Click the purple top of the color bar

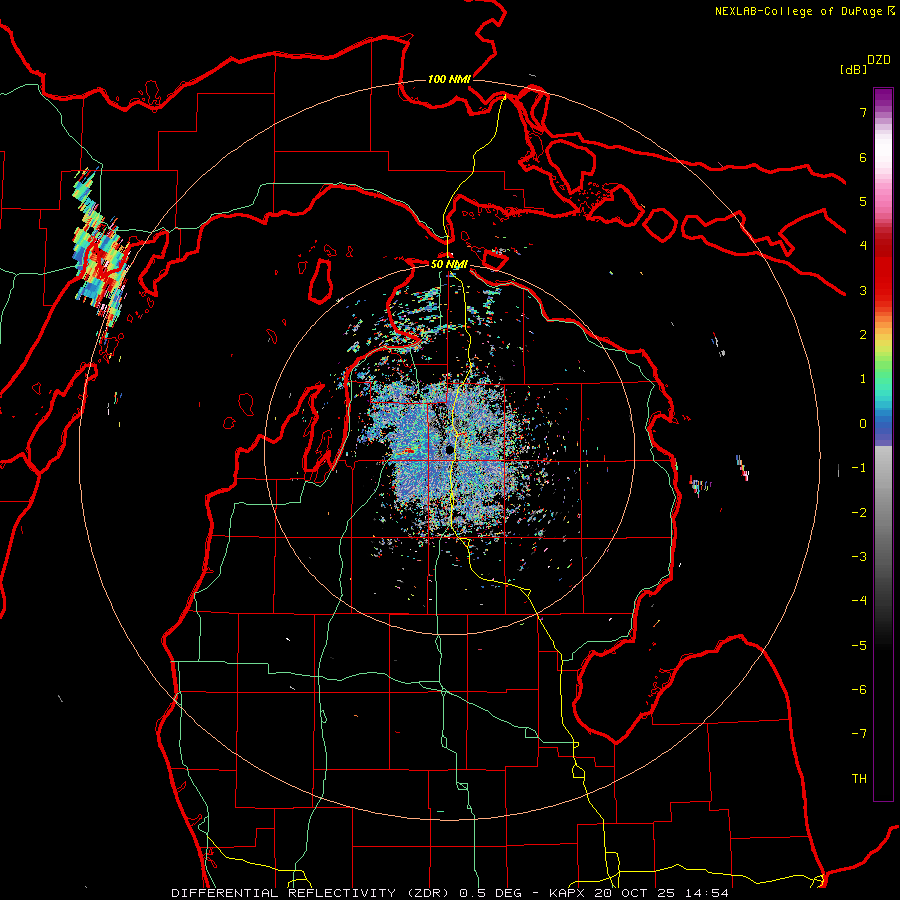[883, 98]
